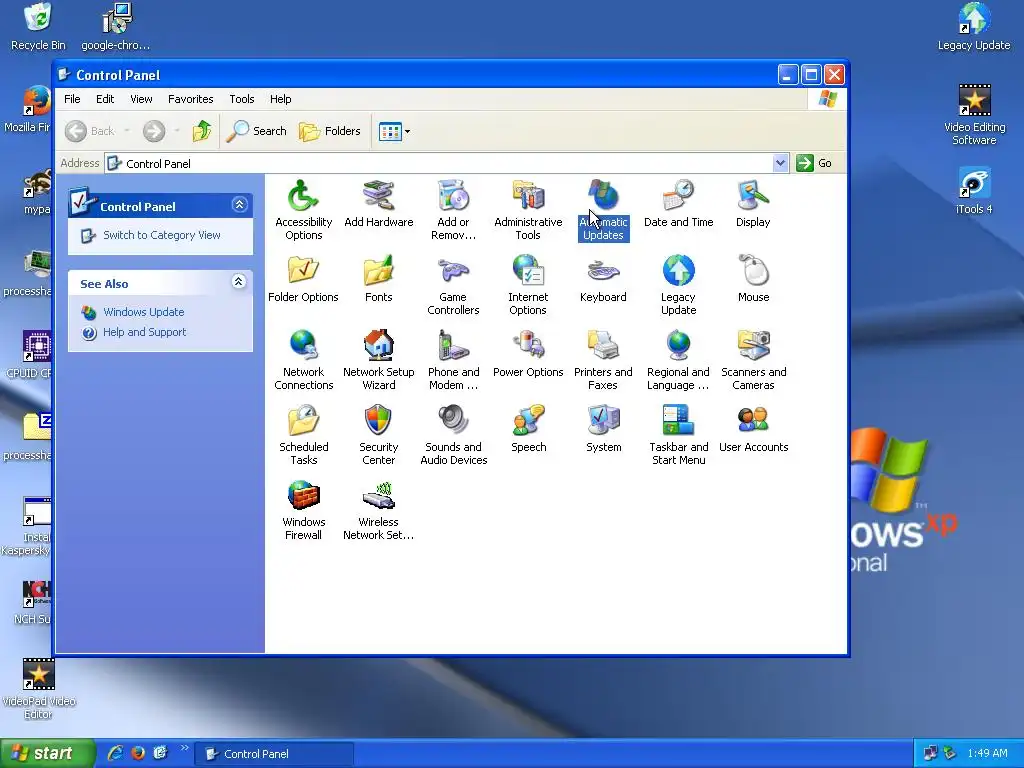Viewport: 1024px width, 768px height.
Task: Open Internet Options
Action: click(x=528, y=285)
